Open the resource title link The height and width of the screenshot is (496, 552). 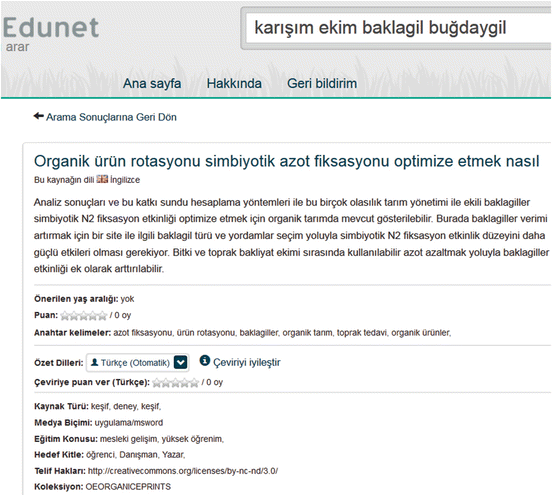[287, 161]
